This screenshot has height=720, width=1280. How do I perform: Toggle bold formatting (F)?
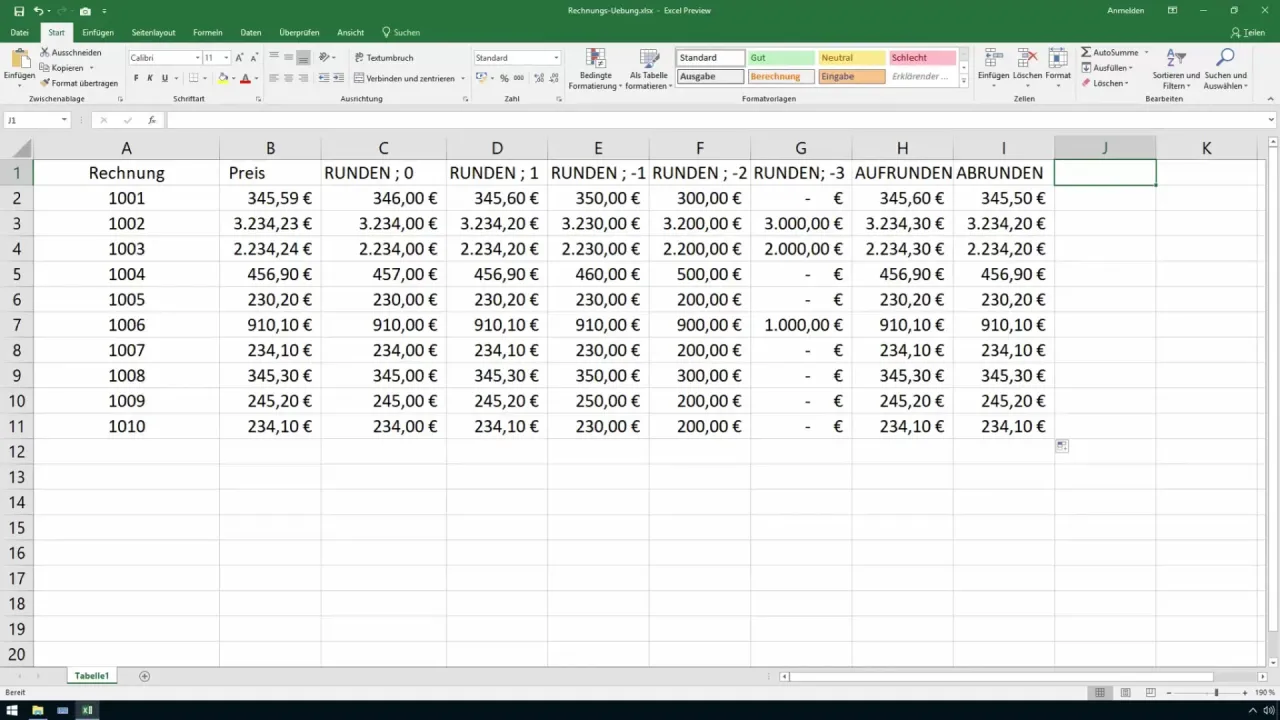tap(136, 78)
